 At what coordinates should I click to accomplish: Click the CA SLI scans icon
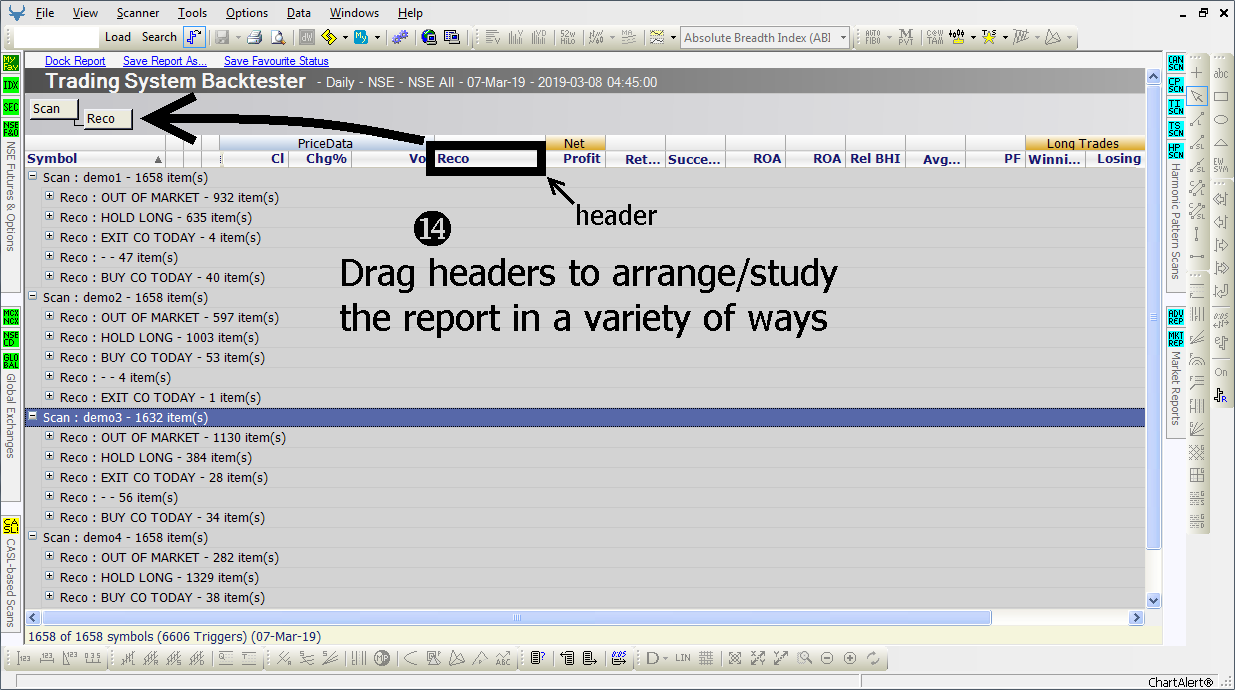tap(11, 526)
